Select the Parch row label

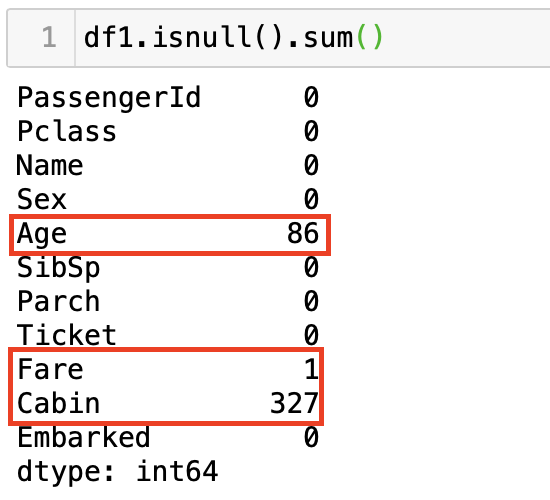point(58,301)
